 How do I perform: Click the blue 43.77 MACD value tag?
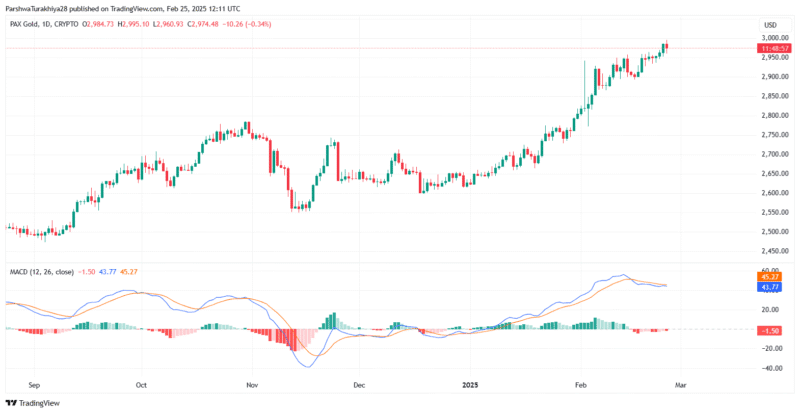pyautogui.click(x=772, y=288)
